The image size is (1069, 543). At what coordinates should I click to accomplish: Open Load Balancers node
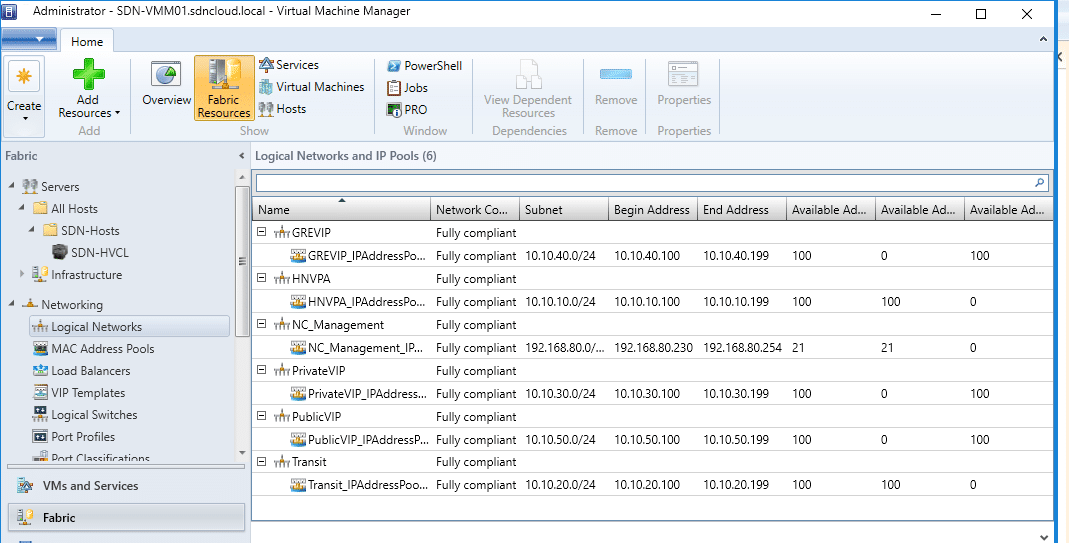82,370
